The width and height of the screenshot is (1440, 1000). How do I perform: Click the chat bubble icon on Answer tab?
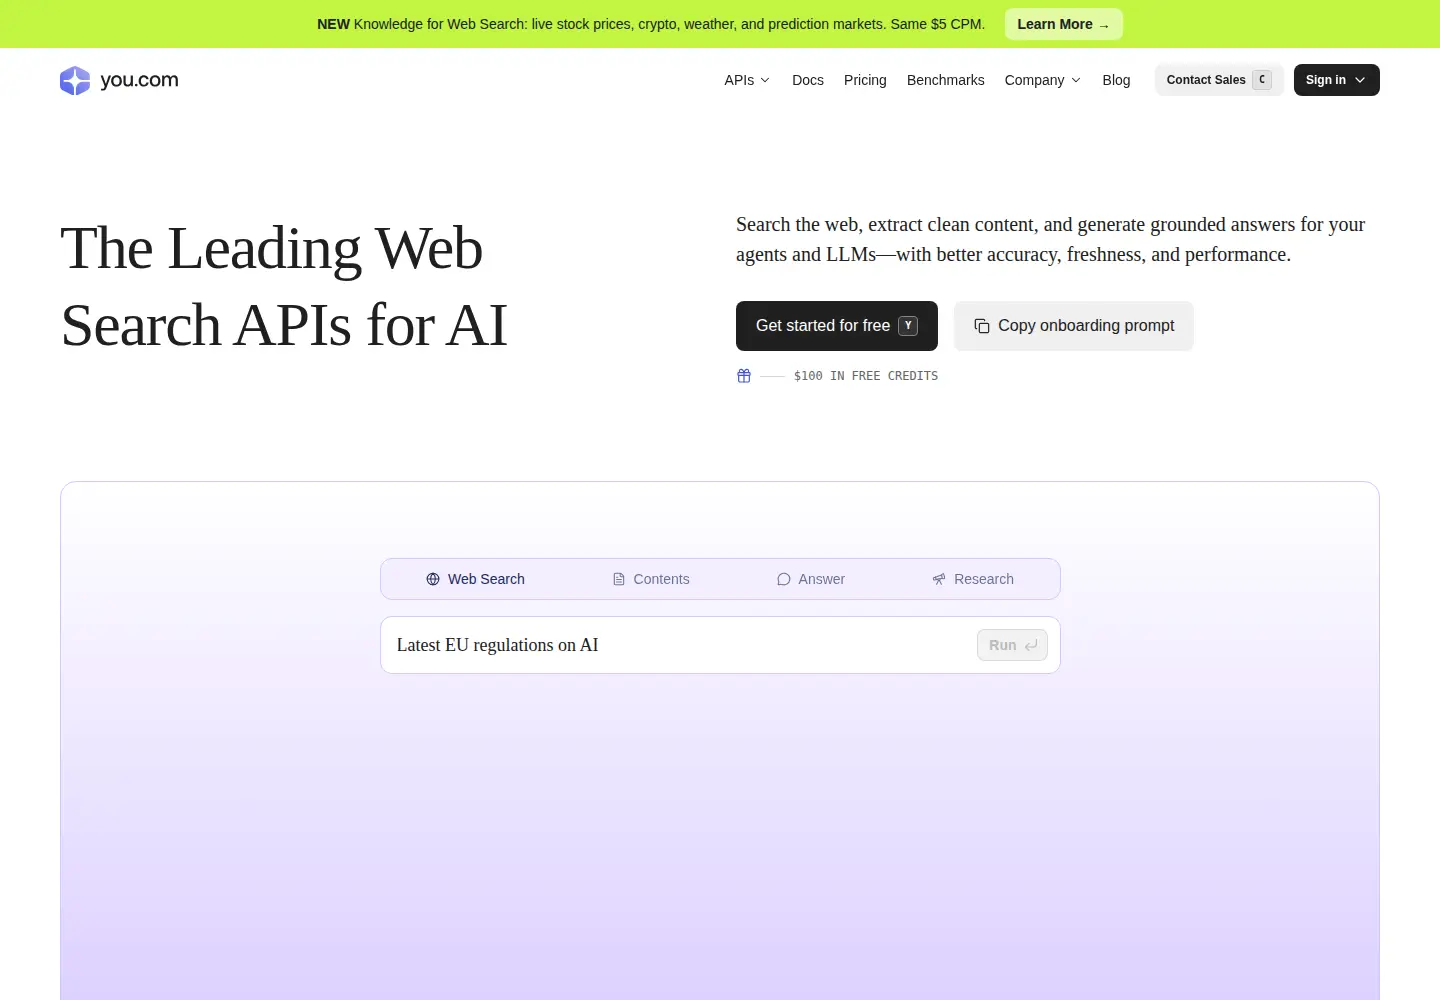pyautogui.click(x=784, y=579)
